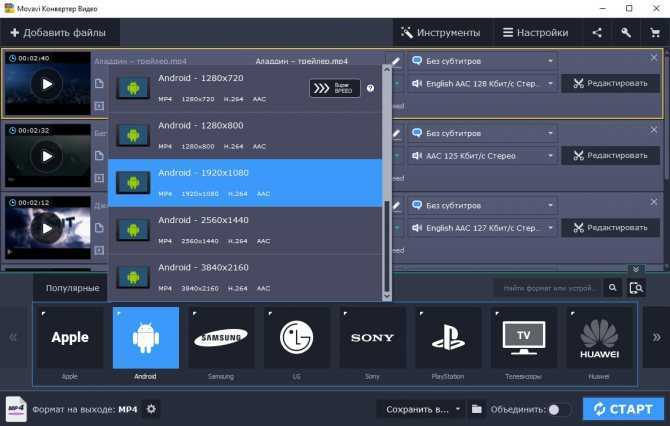Image resolution: width=670 pixels, height=426 pixels.
Task: Click the share icon in top toolbar
Action: coord(597,32)
